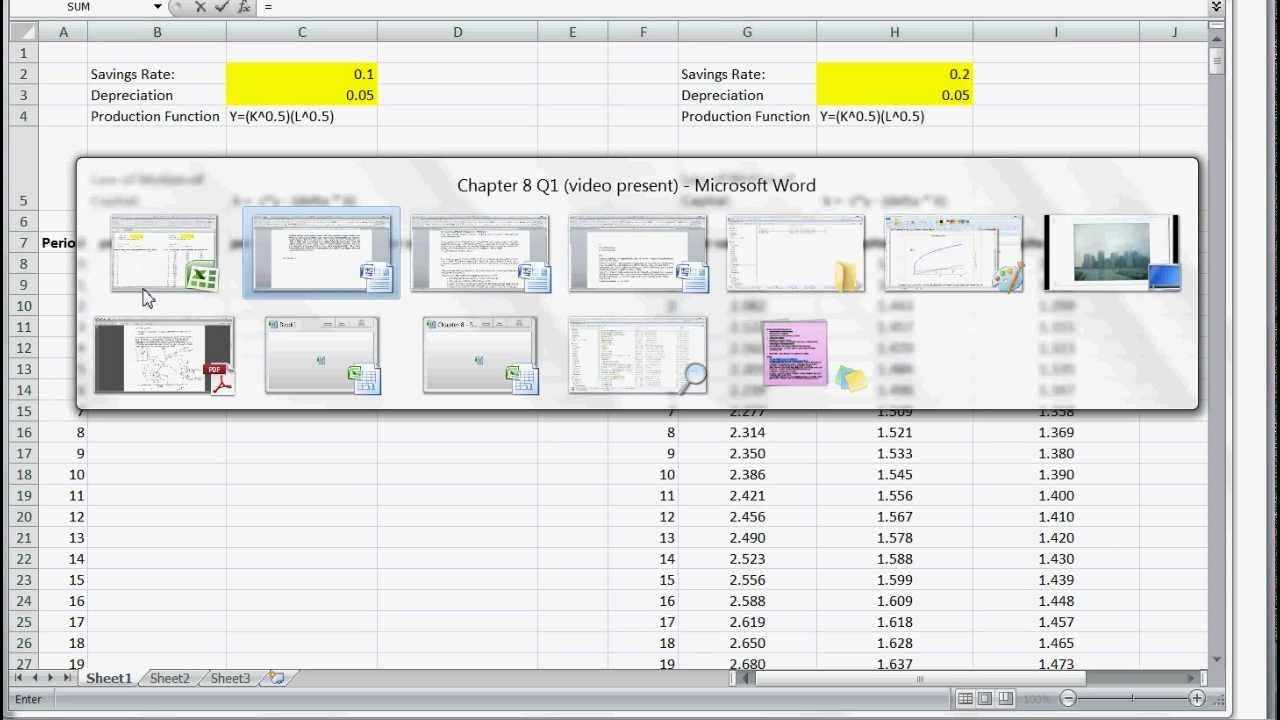
Task: Select the Excel window thumbnail in task switcher
Action: 164,253
